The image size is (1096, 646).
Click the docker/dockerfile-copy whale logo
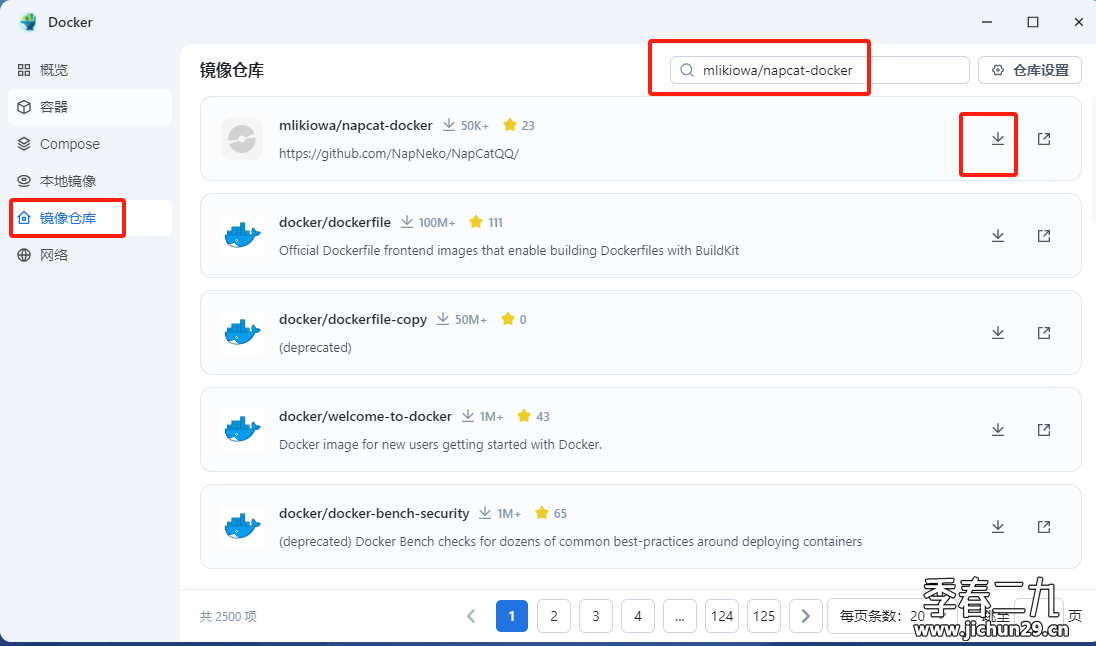coord(242,333)
